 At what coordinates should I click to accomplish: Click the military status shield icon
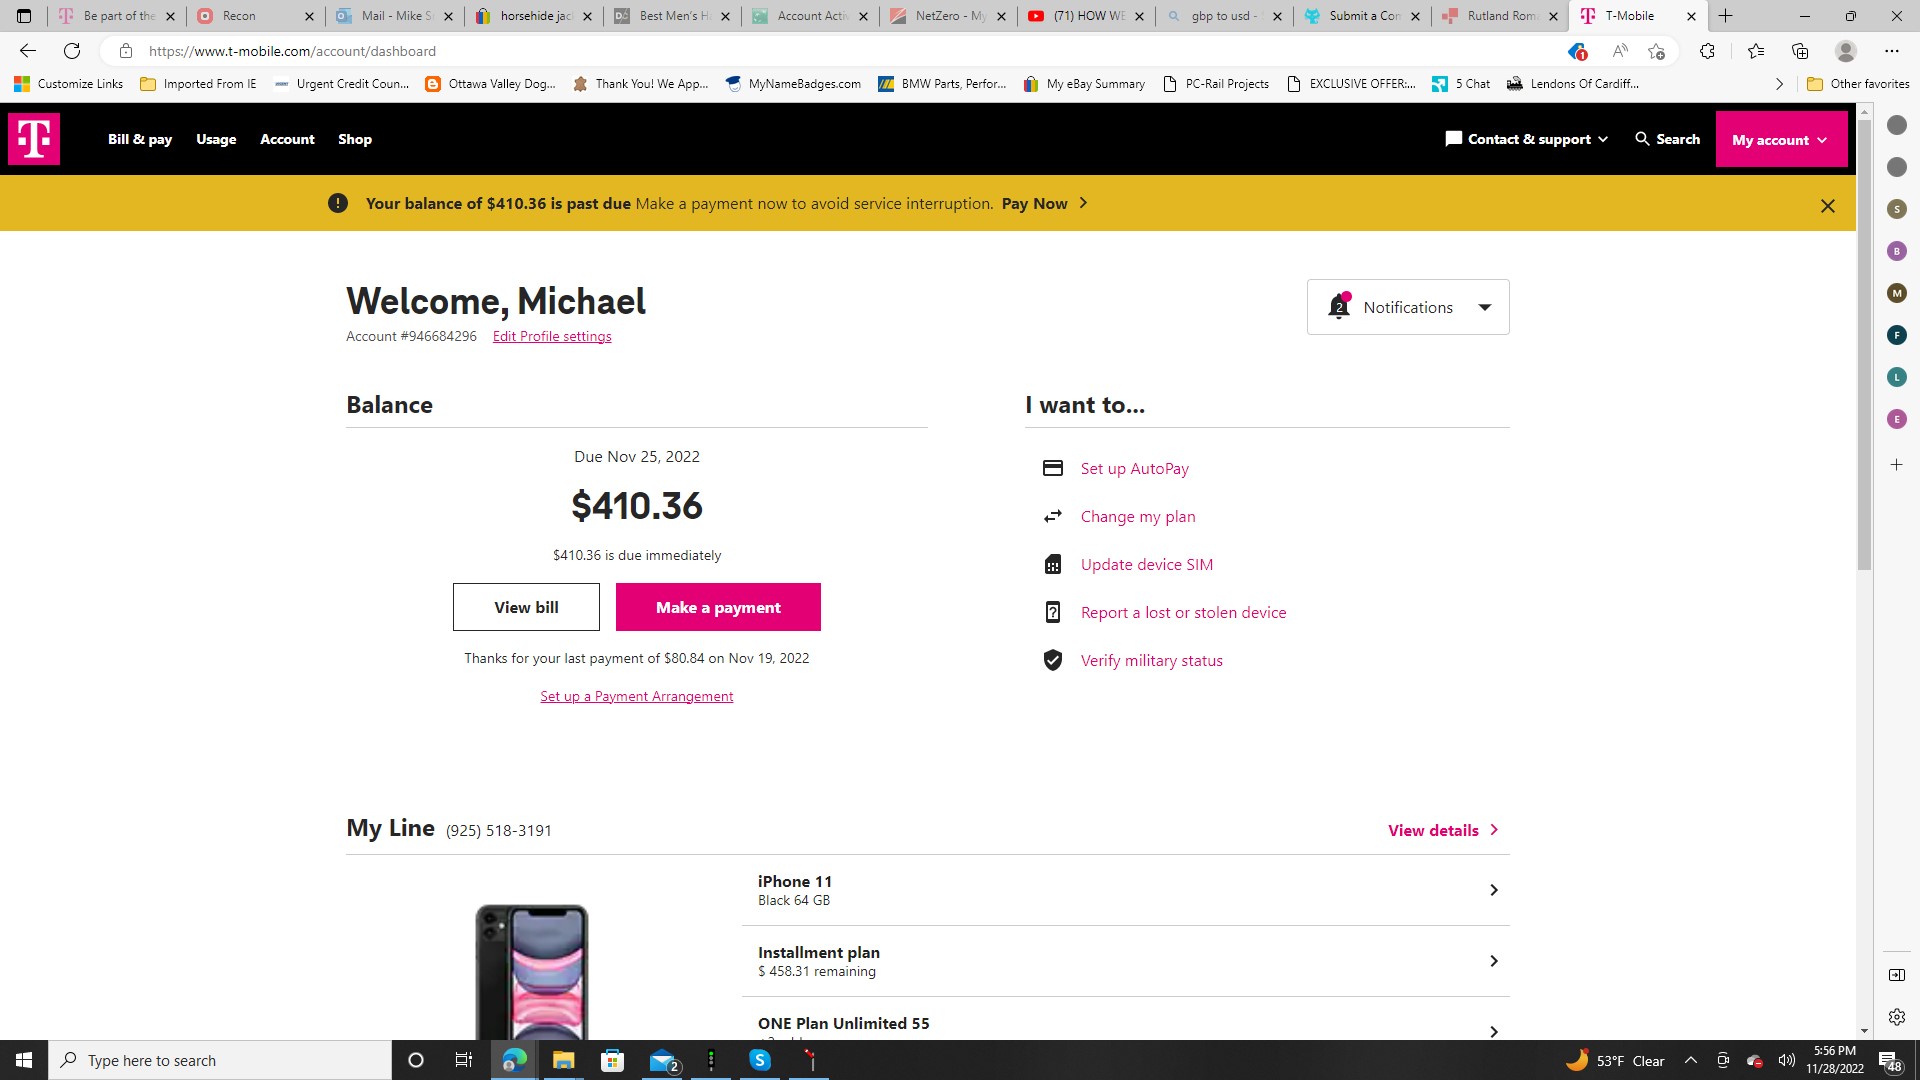pos(1052,660)
